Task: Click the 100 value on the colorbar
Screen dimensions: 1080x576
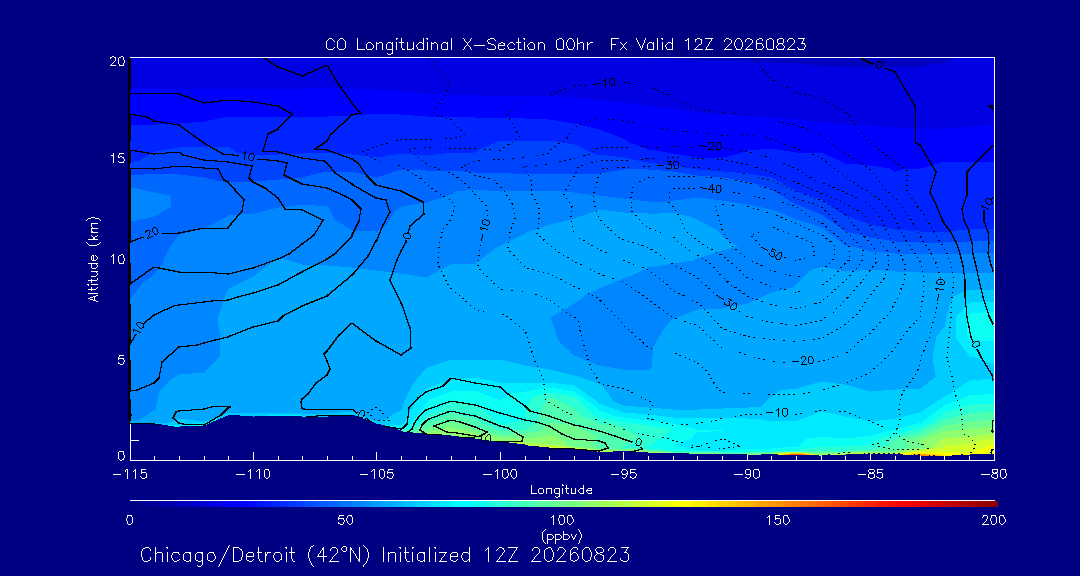Action: coord(562,520)
